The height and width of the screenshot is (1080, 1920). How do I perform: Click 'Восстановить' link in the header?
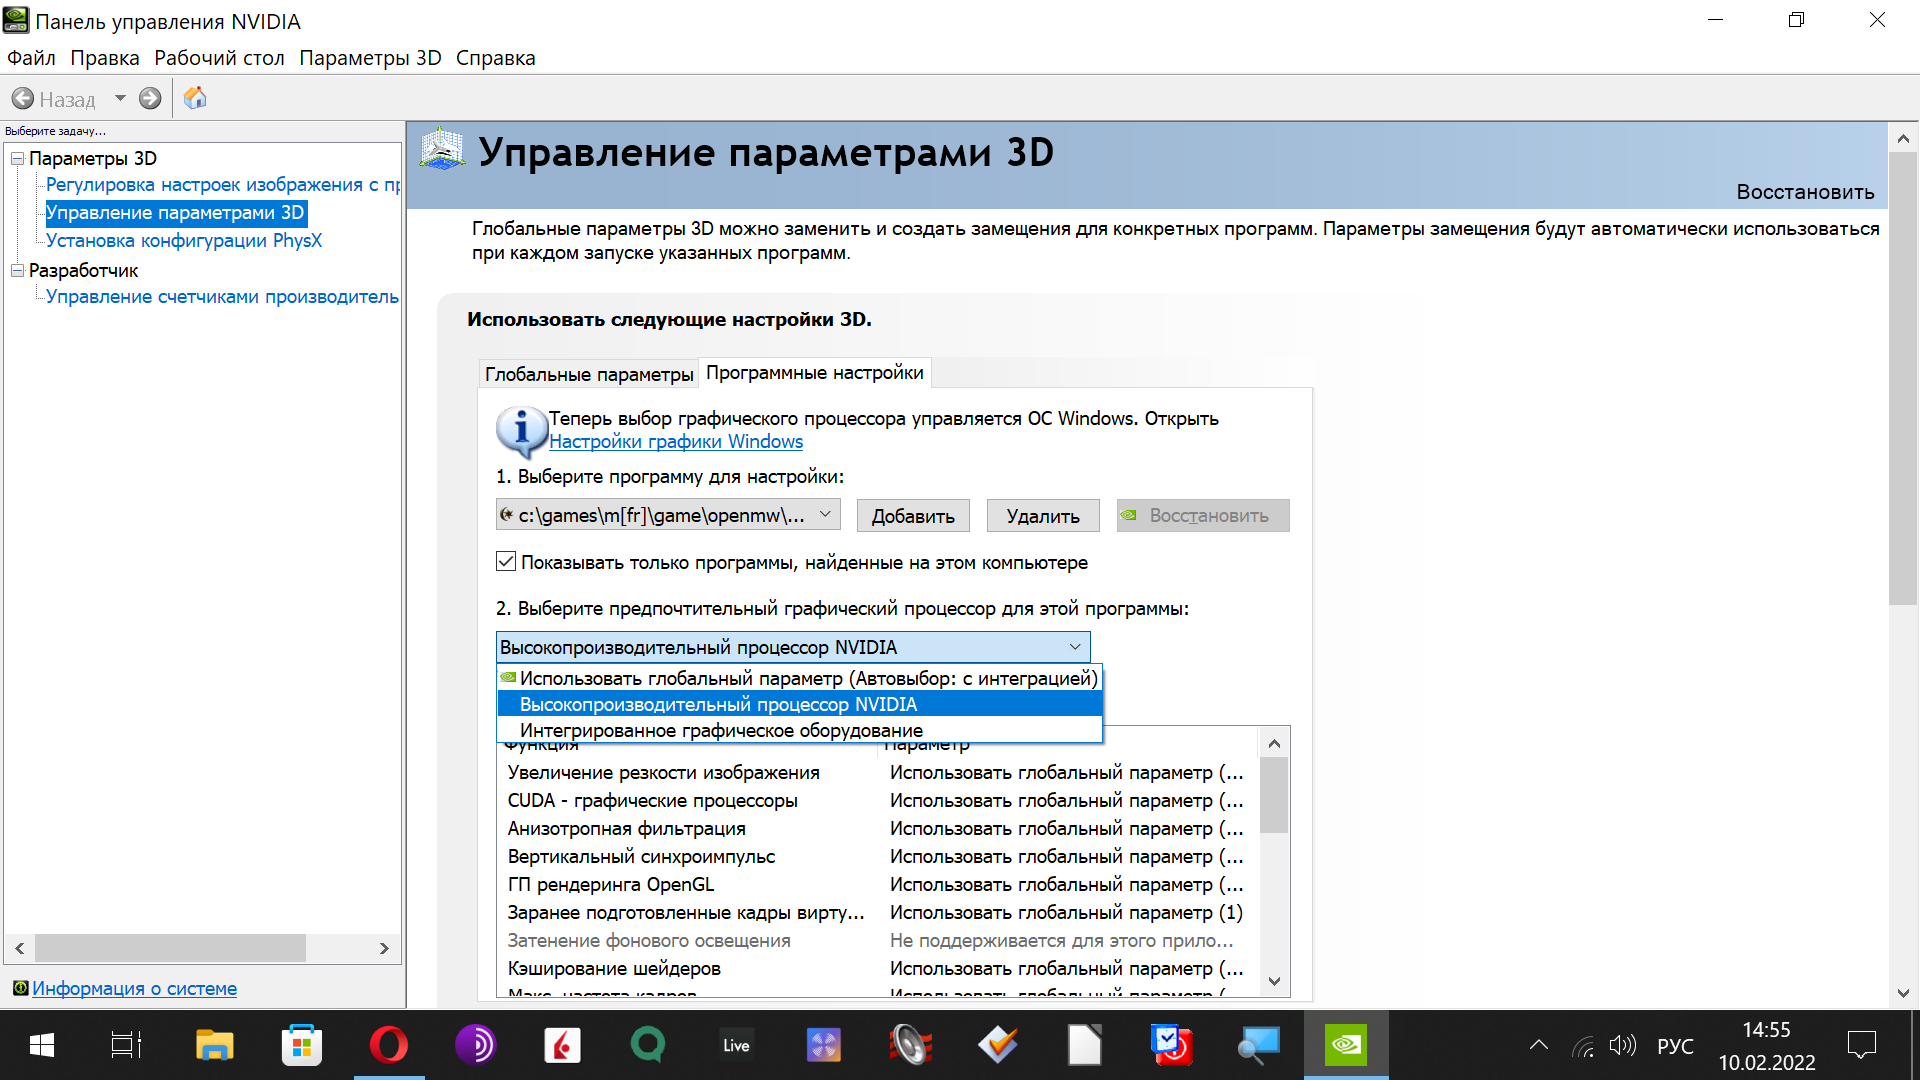click(1805, 192)
